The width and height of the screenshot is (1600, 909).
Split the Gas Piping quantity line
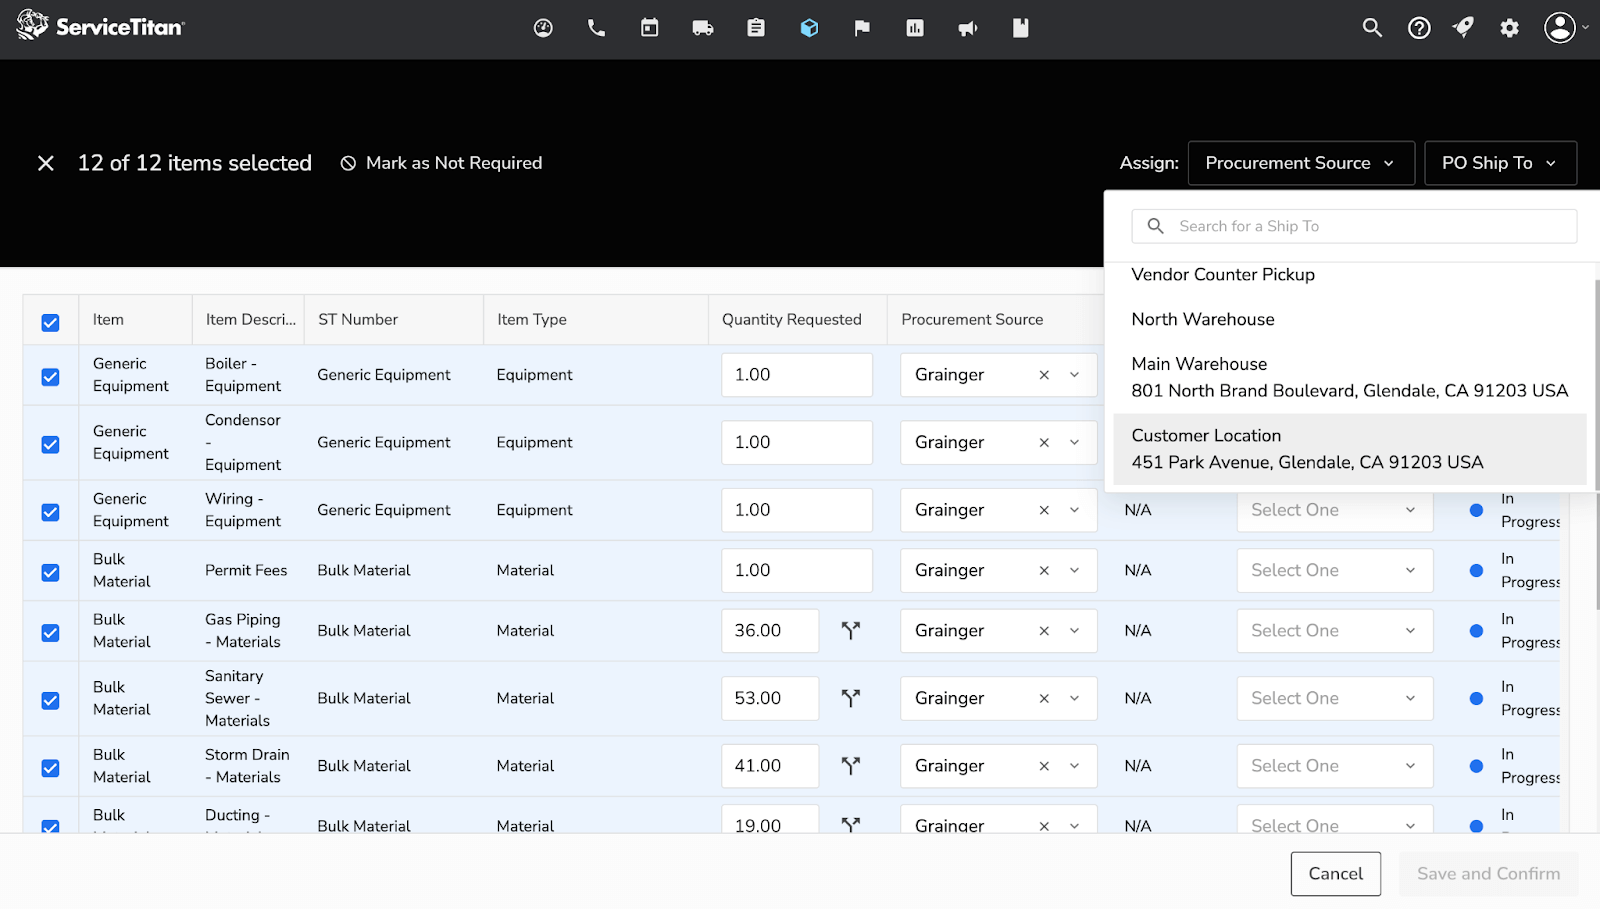tap(851, 630)
